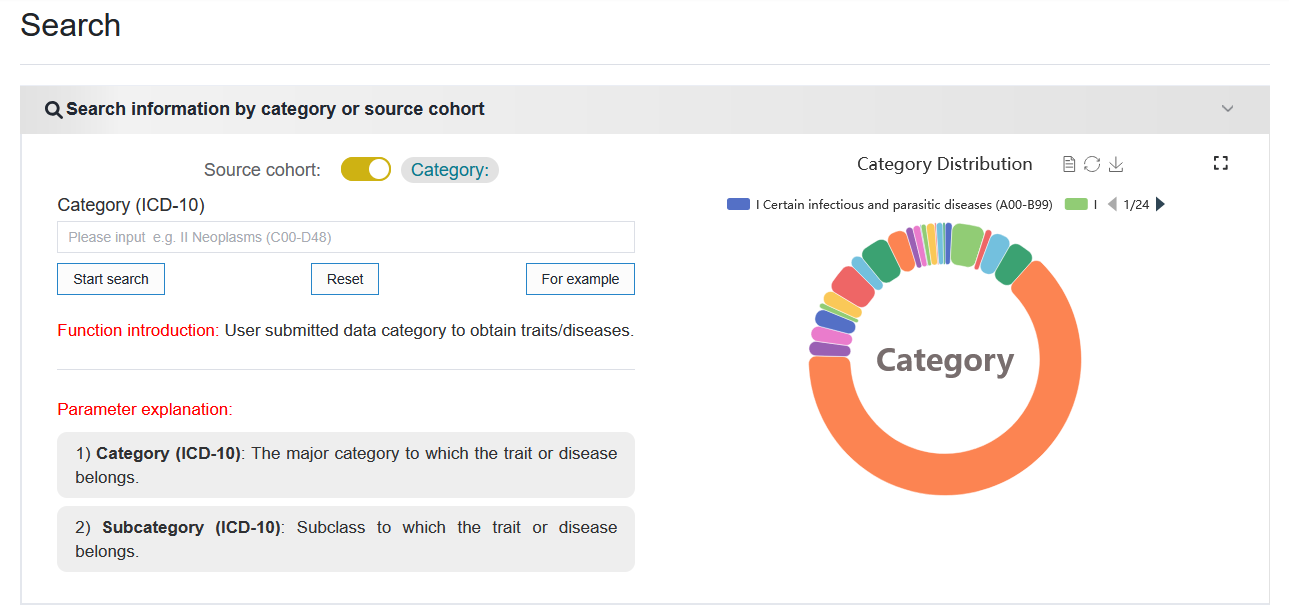Toggle the green second legend swatch
The height and width of the screenshot is (609, 1289).
(x=1076, y=204)
